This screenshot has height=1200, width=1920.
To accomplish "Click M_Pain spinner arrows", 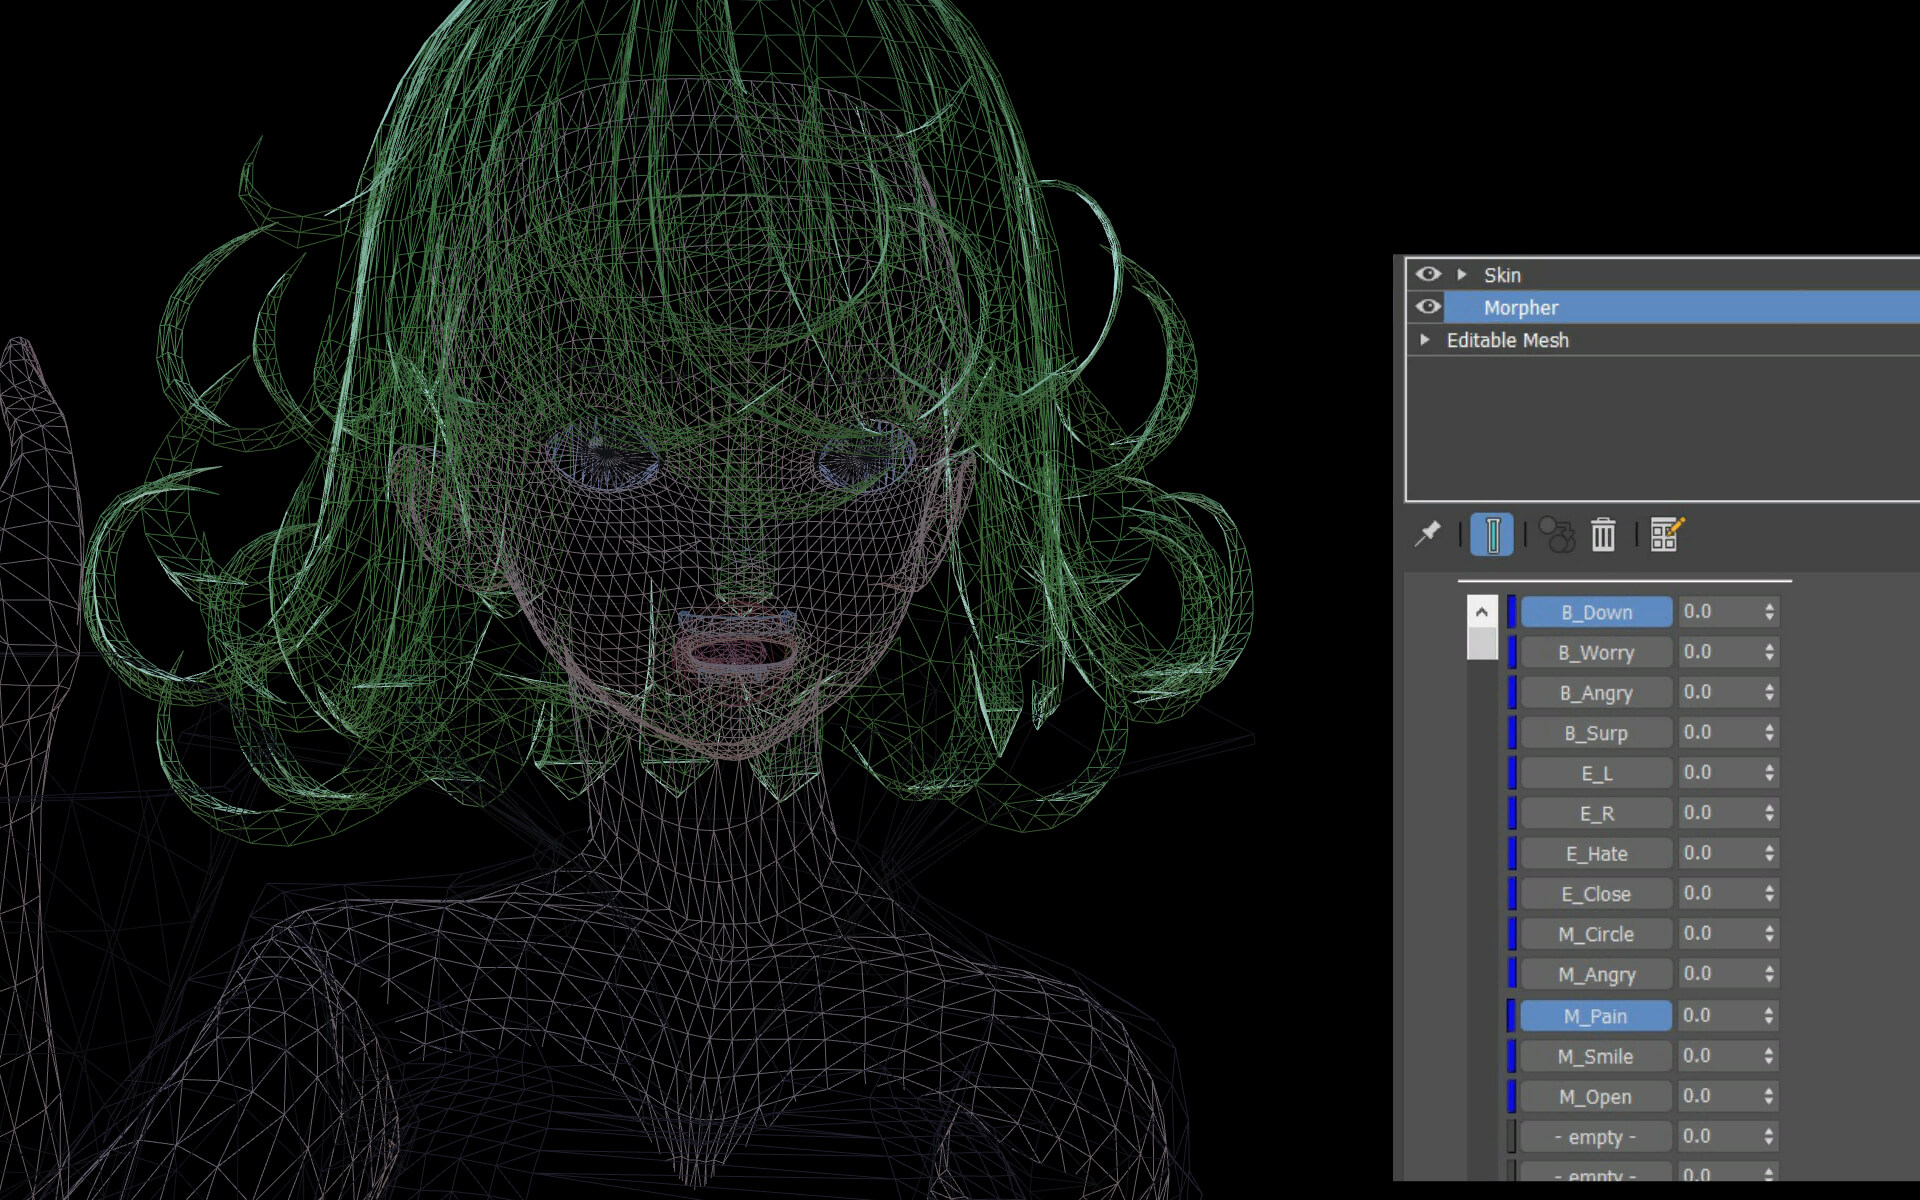I will click(1769, 1015).
